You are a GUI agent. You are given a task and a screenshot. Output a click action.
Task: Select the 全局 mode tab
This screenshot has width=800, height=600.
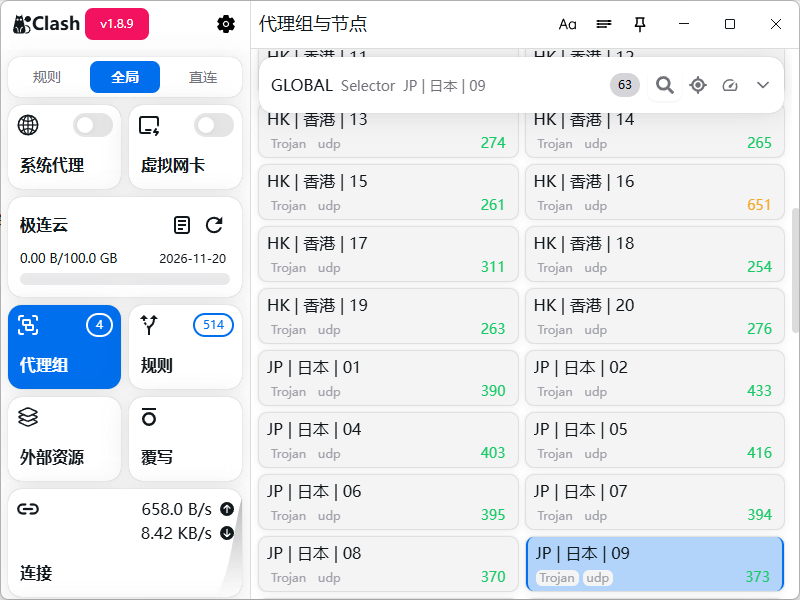coord(125,77)
